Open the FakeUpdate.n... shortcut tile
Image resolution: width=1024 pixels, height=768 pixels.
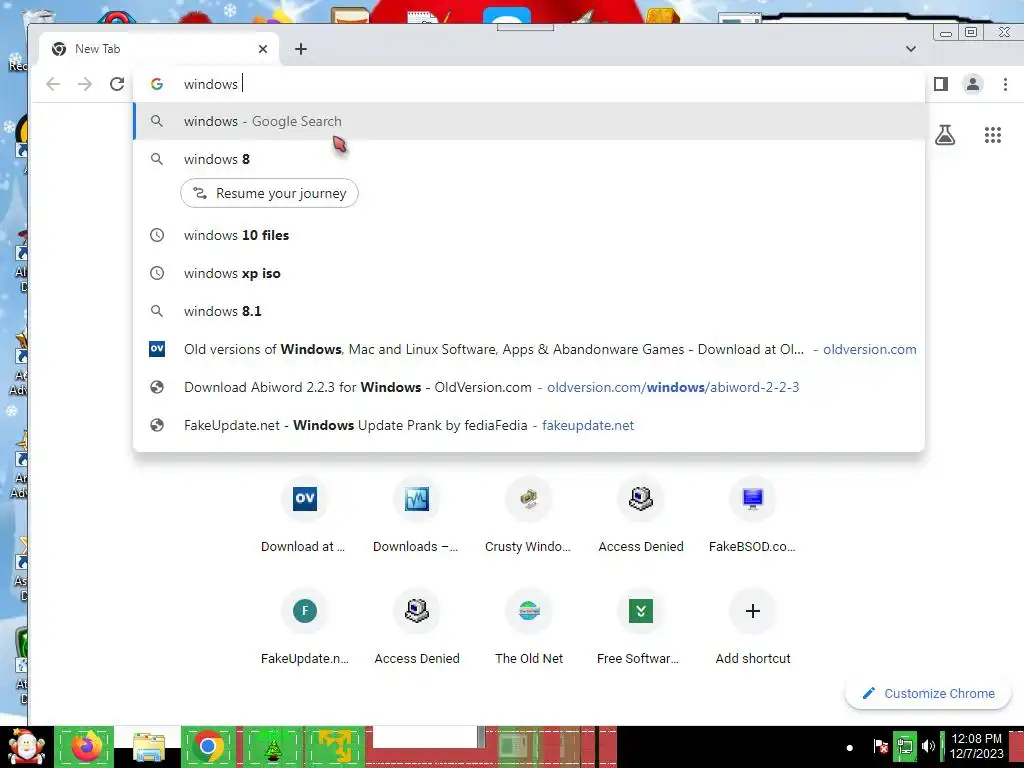pos(304,628)
